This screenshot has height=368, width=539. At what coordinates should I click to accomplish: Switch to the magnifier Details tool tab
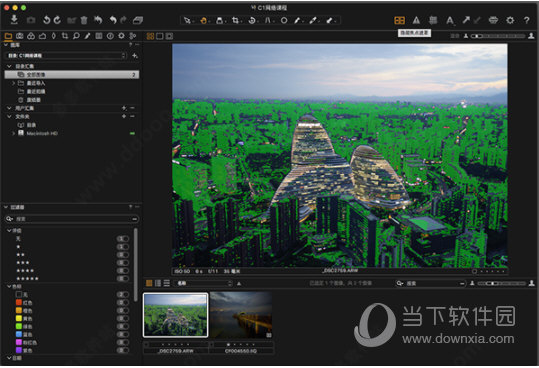click(x=76, y=36)
